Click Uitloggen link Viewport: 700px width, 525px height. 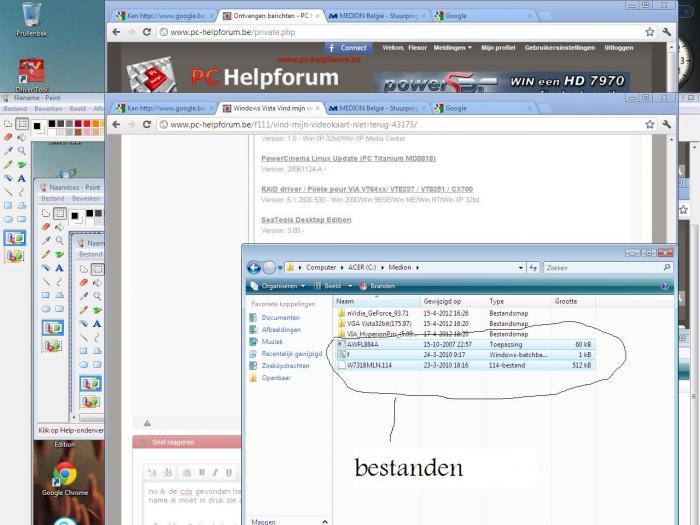point(618,48)
